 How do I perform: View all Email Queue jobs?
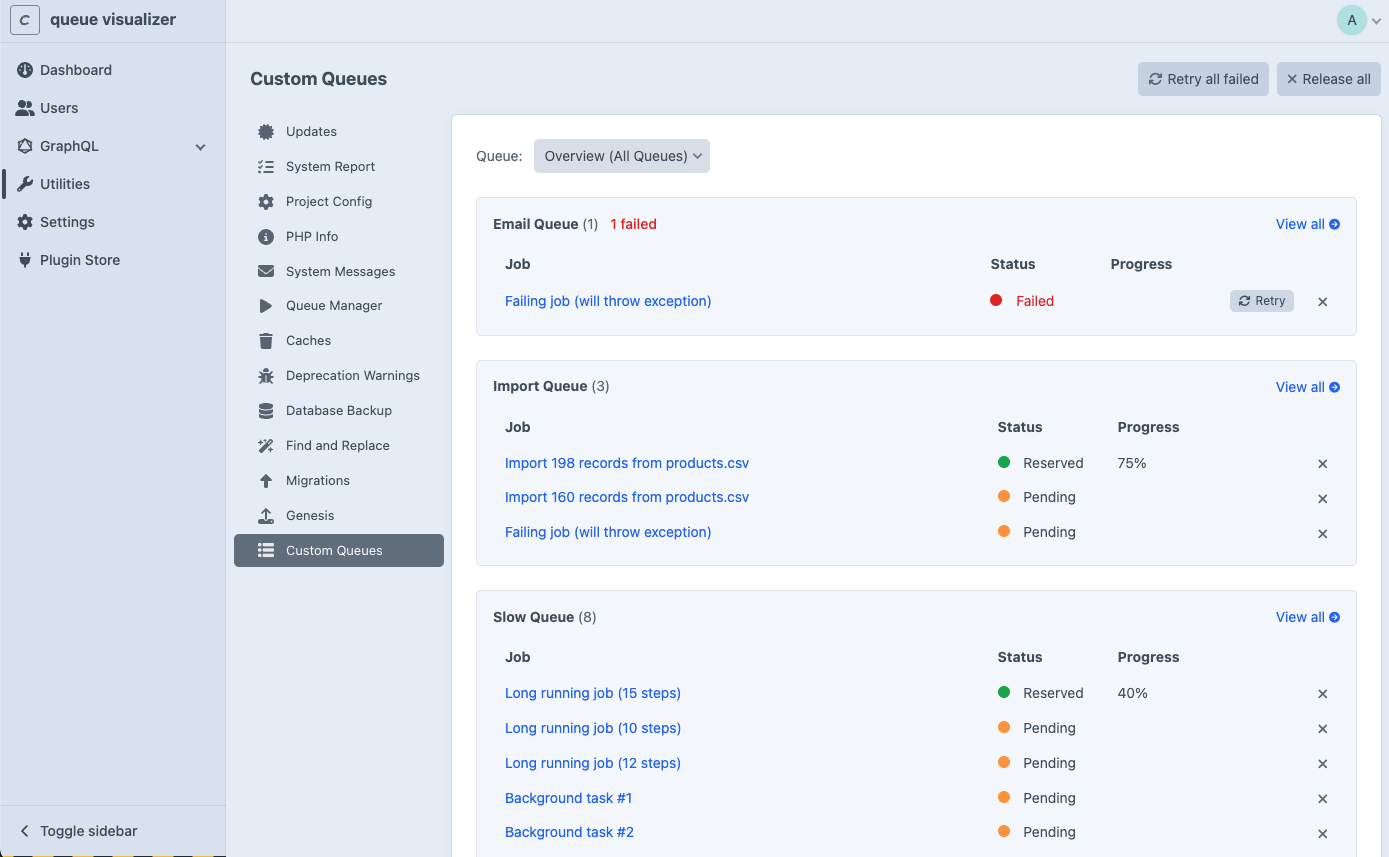[x=1307, y=223]
